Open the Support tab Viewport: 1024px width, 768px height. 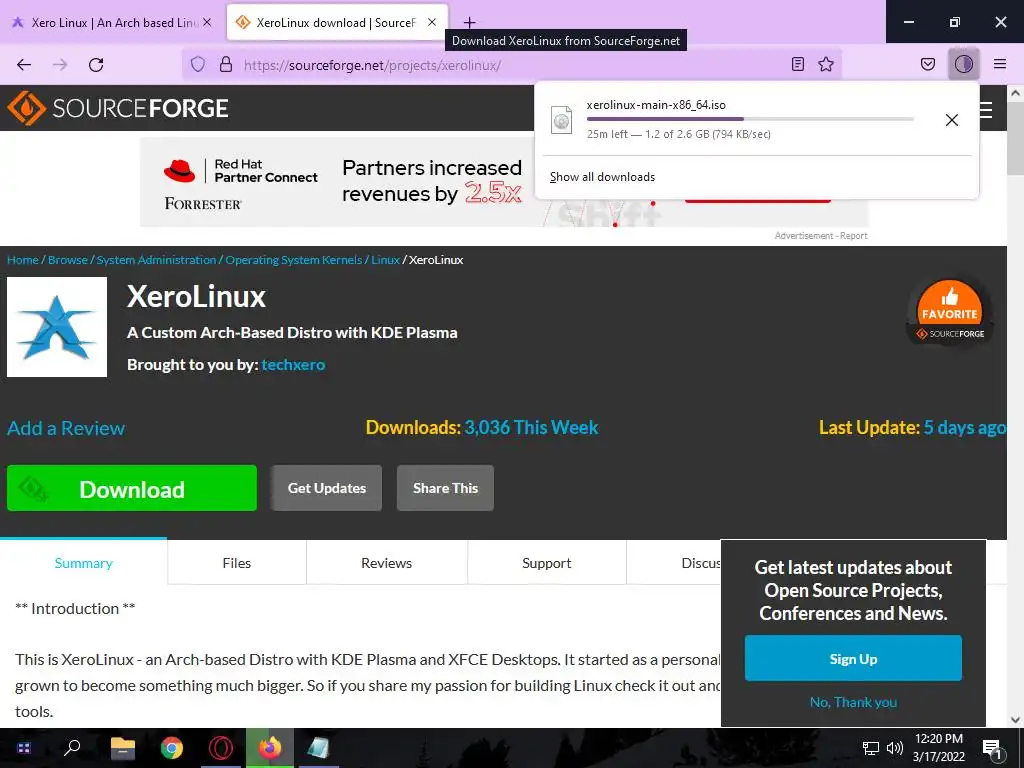point(547,563)
